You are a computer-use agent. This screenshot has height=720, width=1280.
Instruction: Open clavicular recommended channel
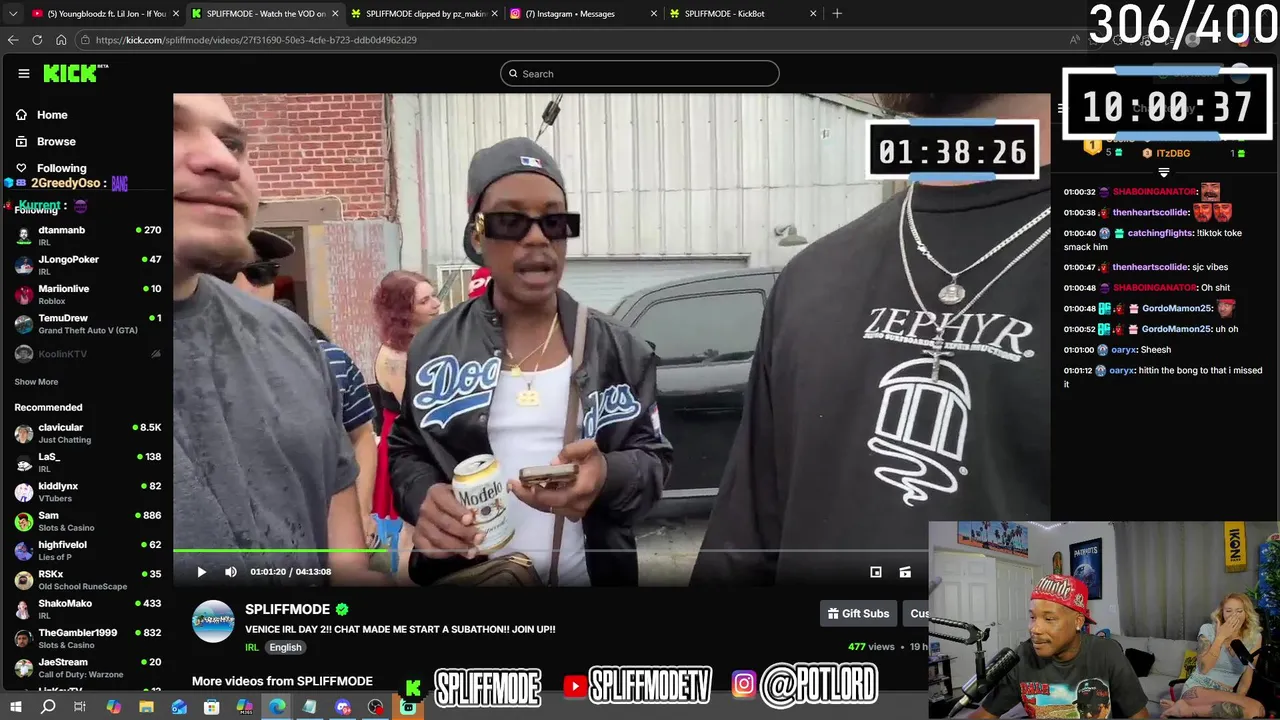pos(88,433)
